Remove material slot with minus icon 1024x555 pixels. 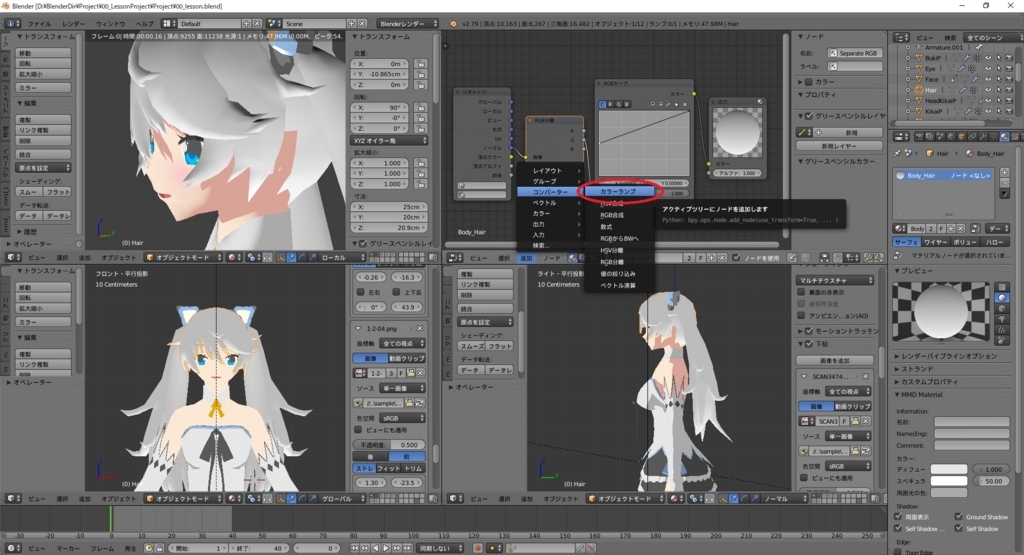1004,183
